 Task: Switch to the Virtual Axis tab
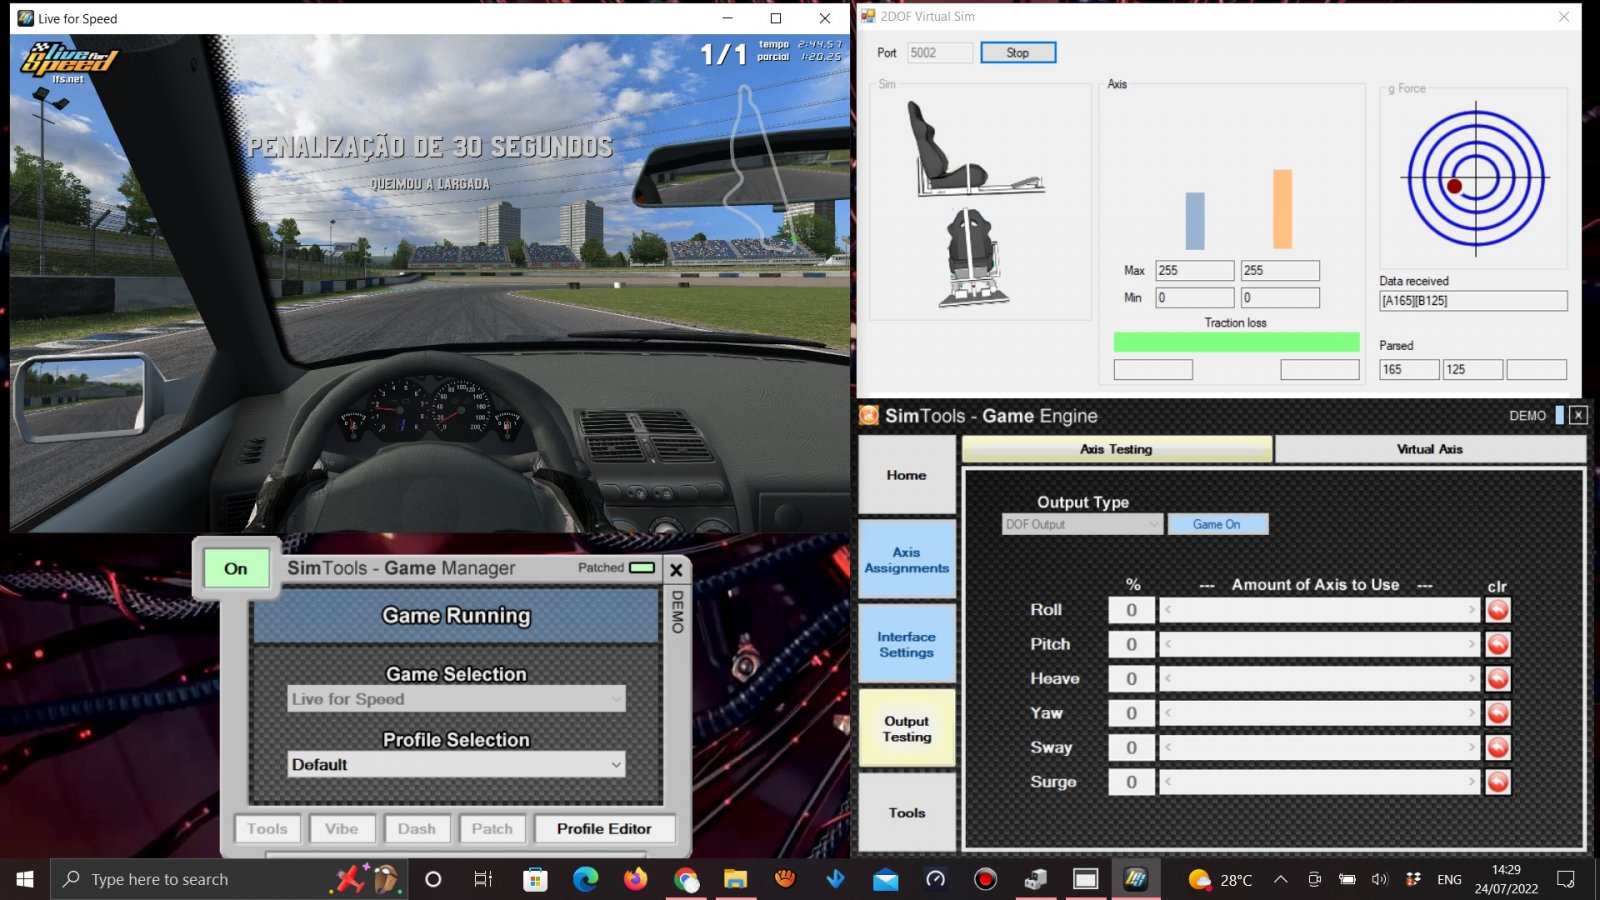tap(1430, 449)
